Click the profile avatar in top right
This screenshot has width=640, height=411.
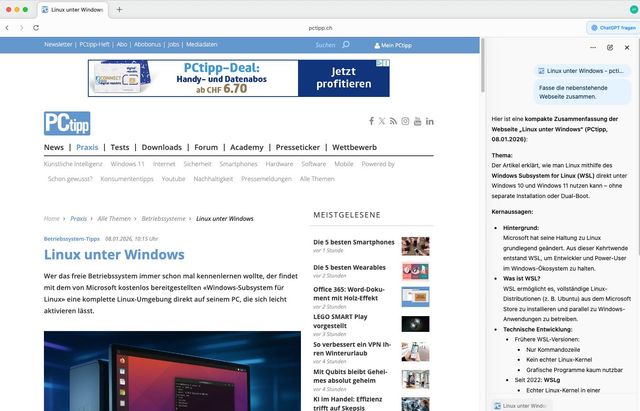[x=634, y=9]
